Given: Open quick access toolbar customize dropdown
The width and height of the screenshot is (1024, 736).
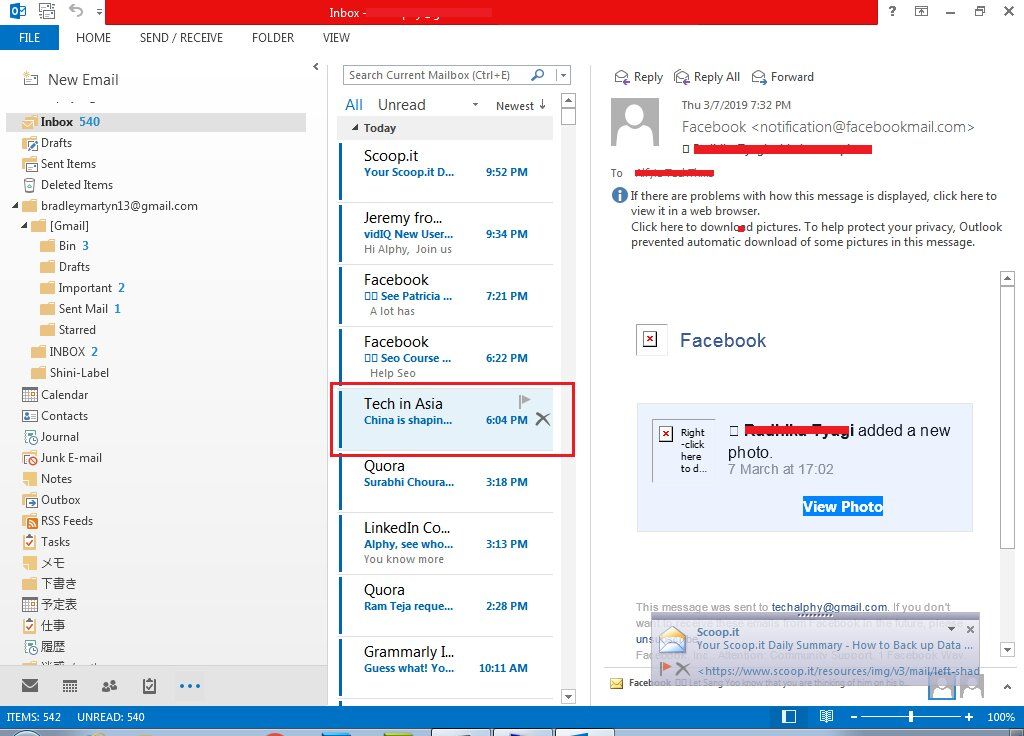Looking at the screenshot, I should [99, 11].
